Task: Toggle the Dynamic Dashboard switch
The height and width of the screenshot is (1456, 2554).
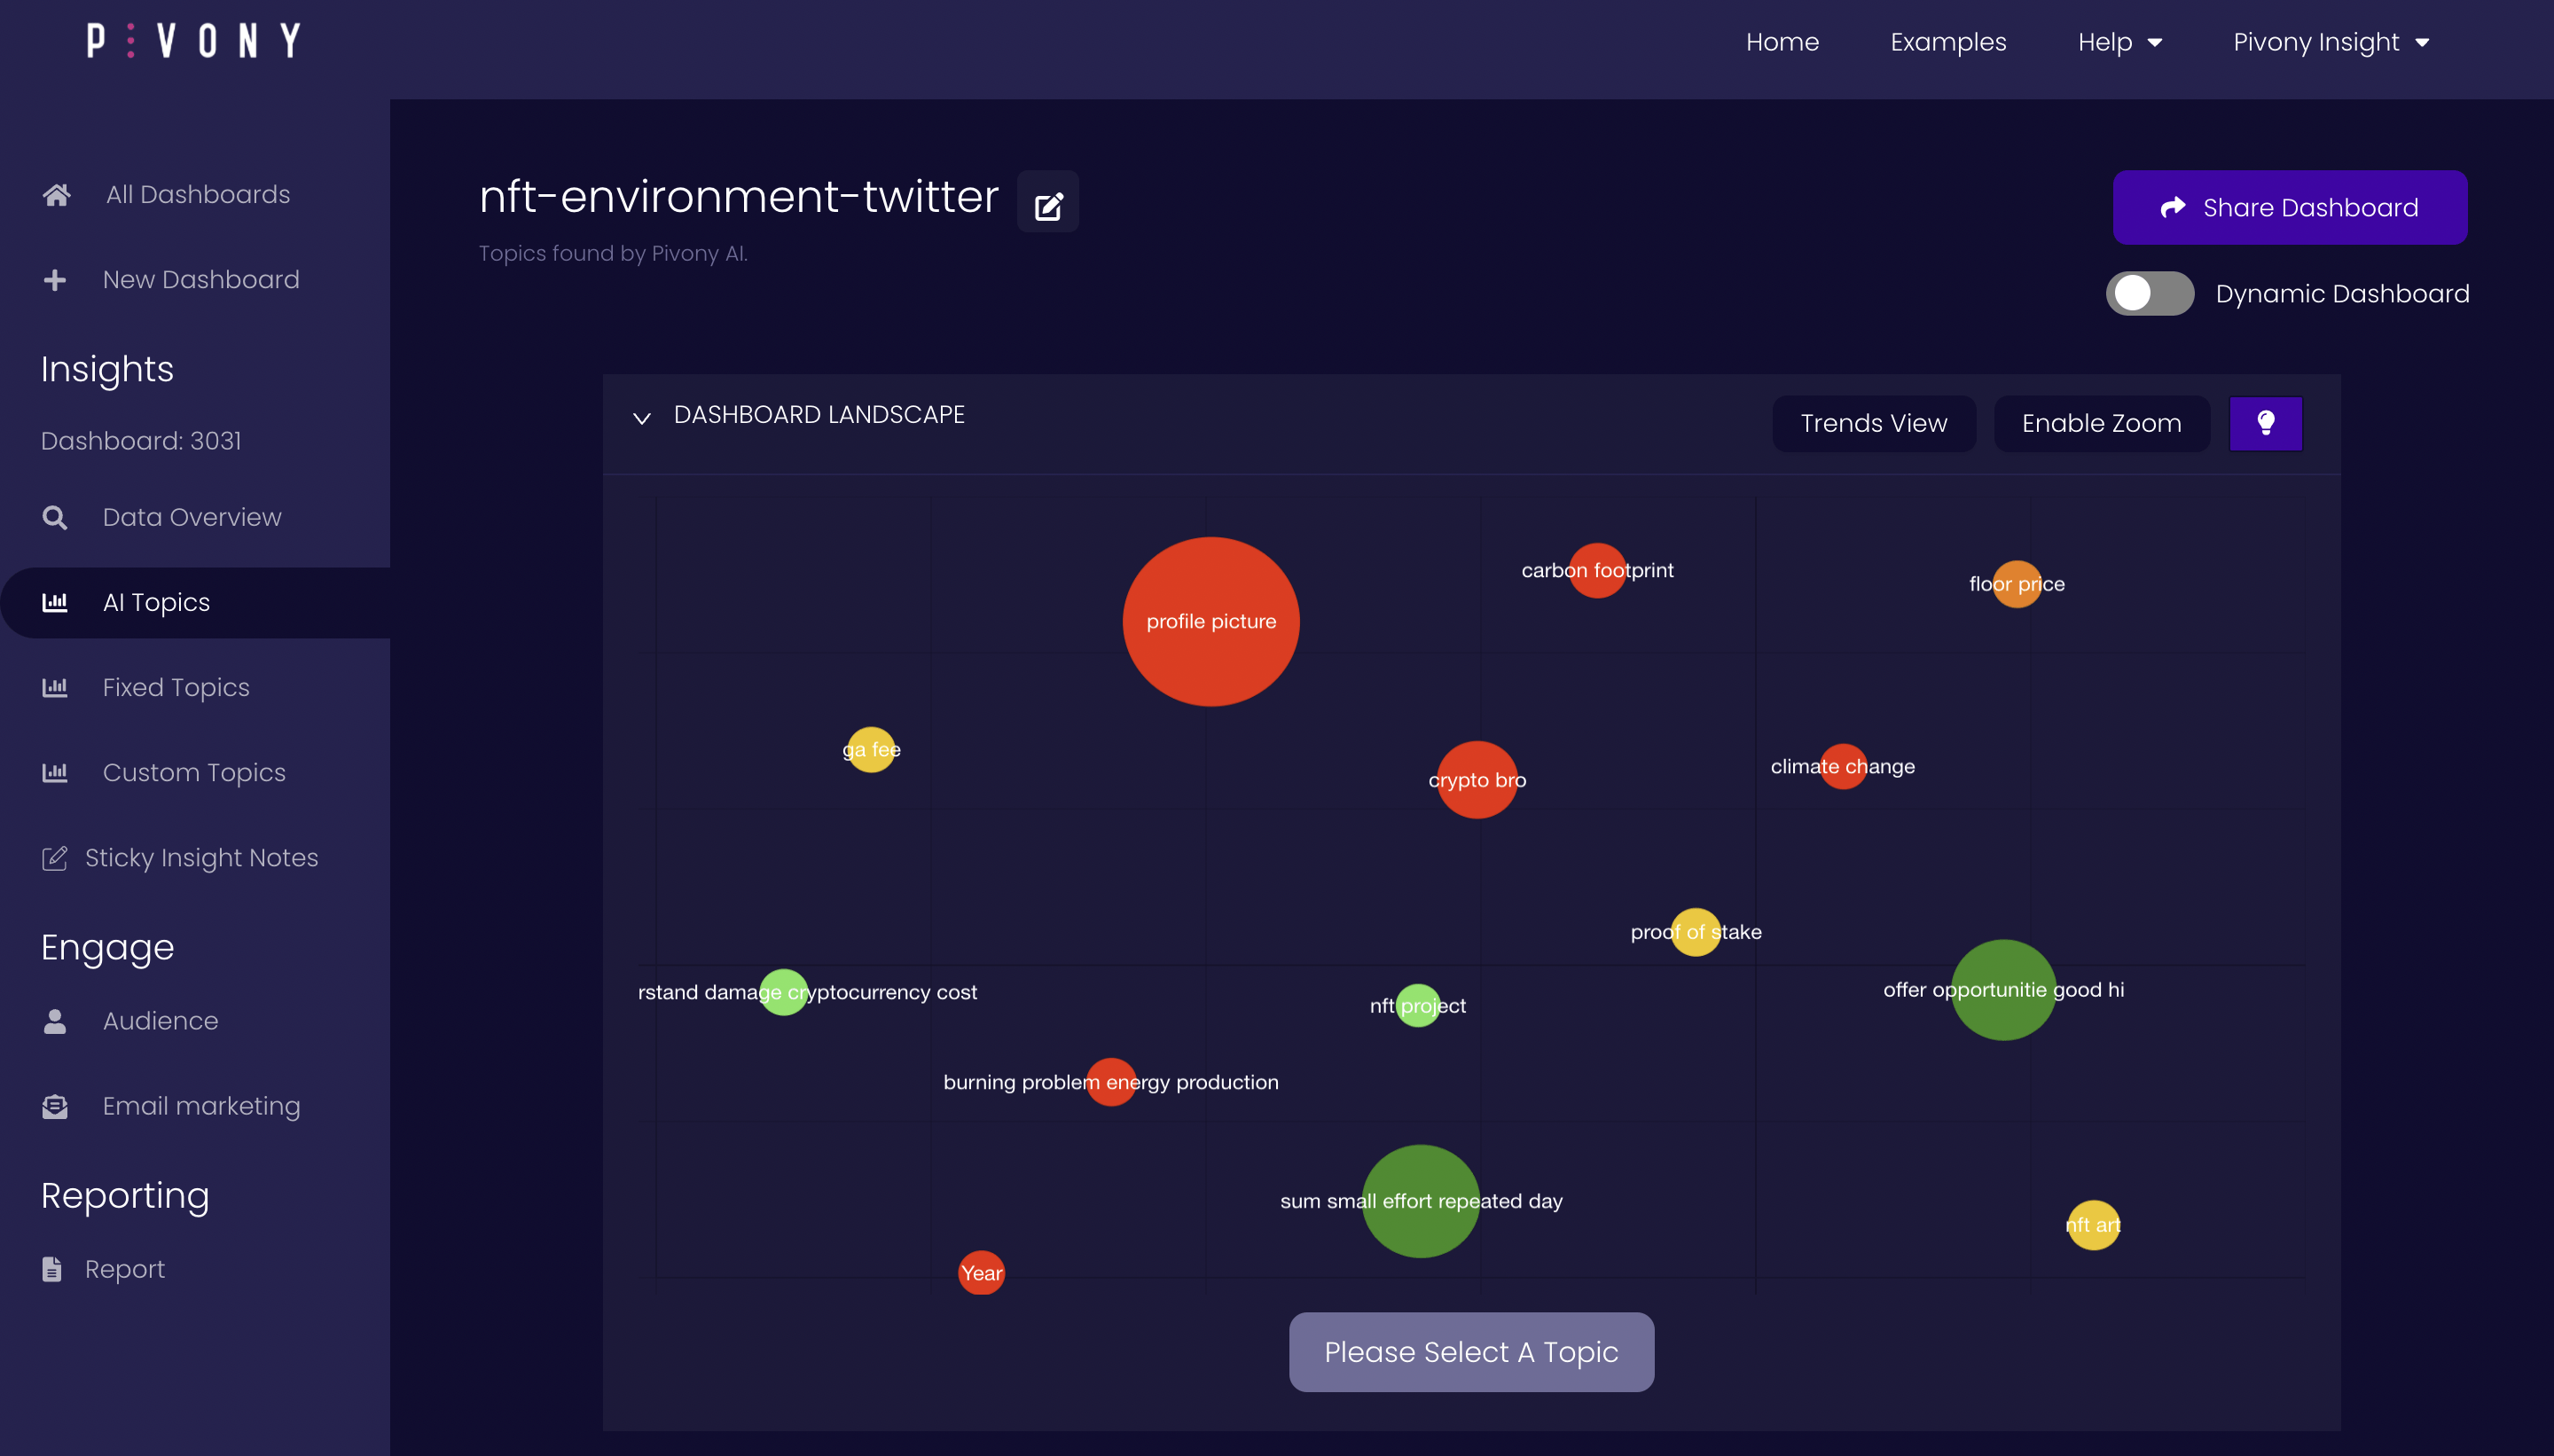Action: pyautogui.click(x=2149, y=294)
